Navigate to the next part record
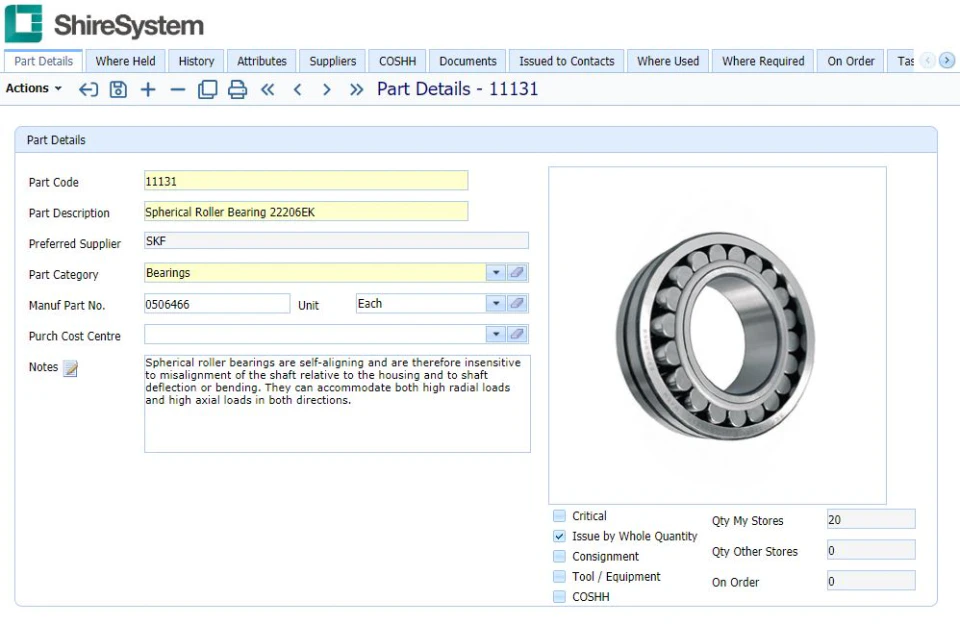Image resolution: width=960 pixels, height=625 pixels. [x=325, y=89]
